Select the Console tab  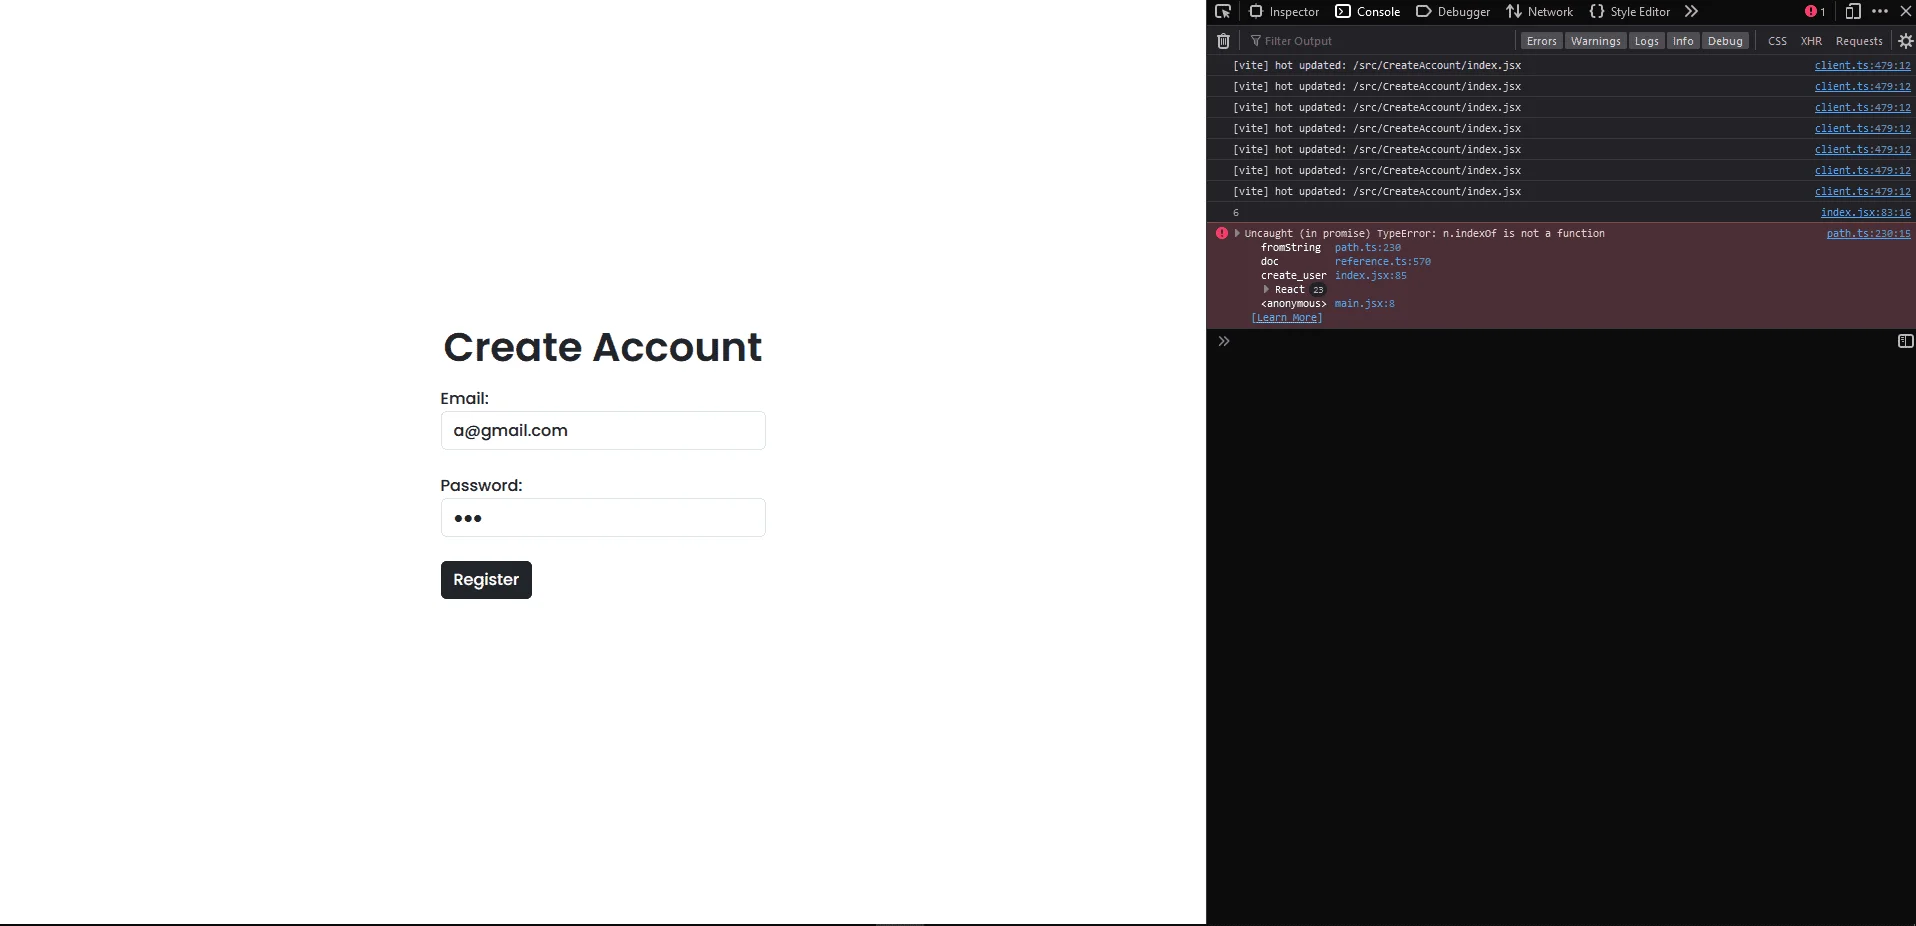(x=1367, y=12)
